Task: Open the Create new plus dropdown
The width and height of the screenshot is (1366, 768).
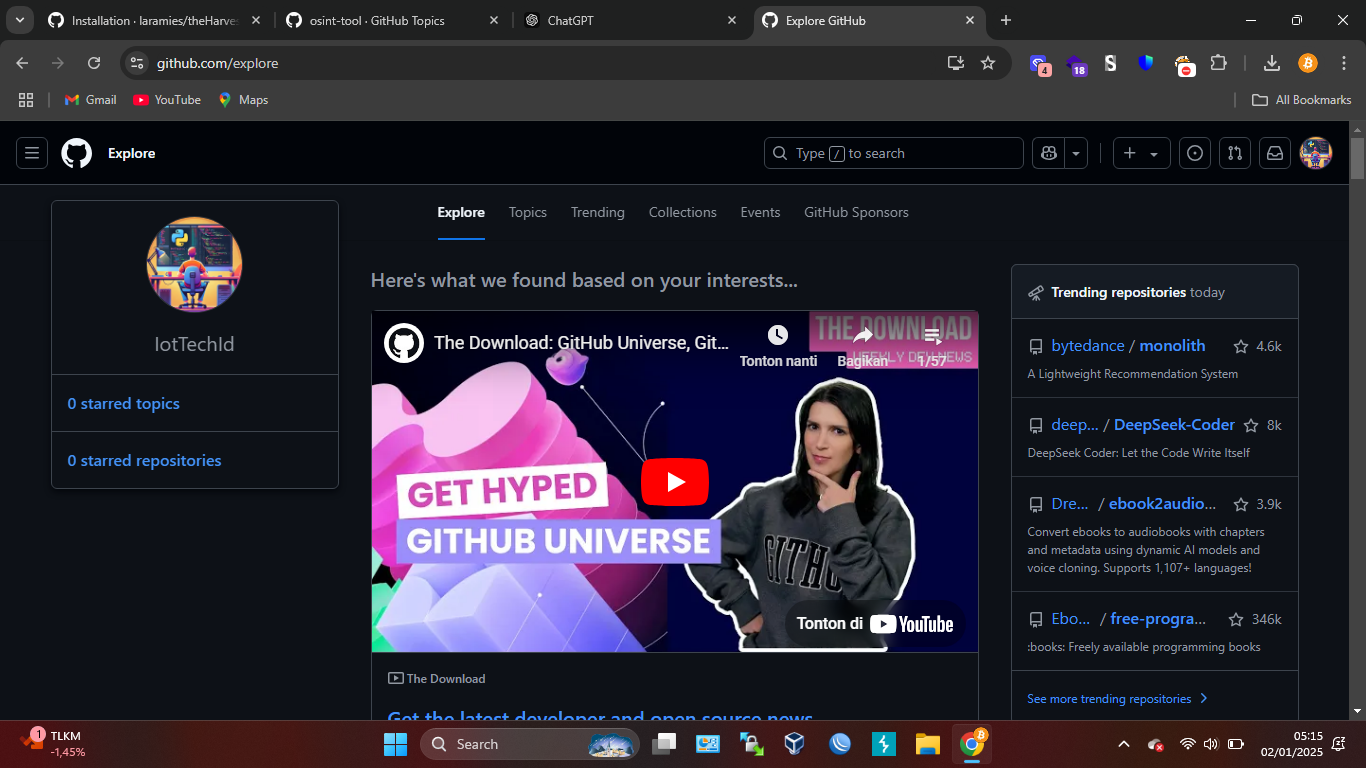Action: click(x=1141, y=153)
